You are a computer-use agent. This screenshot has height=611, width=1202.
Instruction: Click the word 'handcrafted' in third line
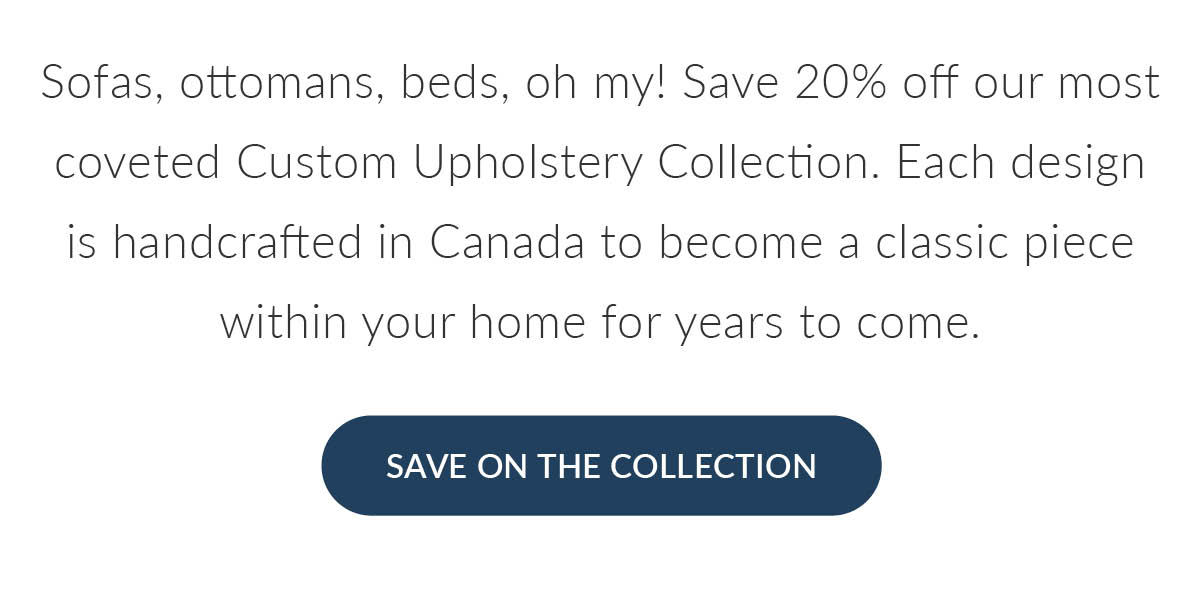pyautogui.click(x=237, y=243)
